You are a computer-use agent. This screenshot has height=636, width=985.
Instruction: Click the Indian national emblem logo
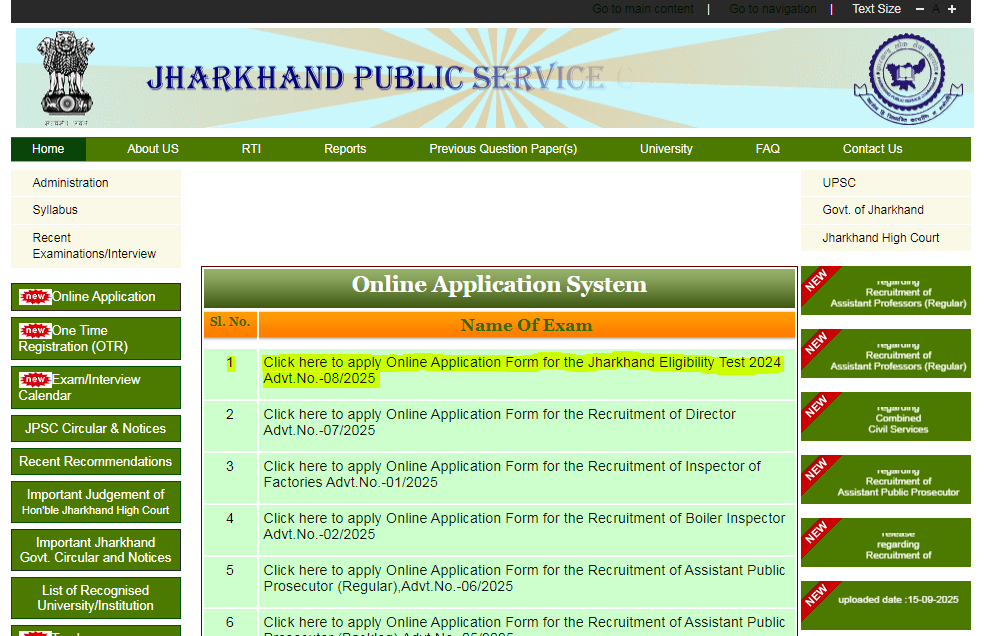click(x=66, y=78)
